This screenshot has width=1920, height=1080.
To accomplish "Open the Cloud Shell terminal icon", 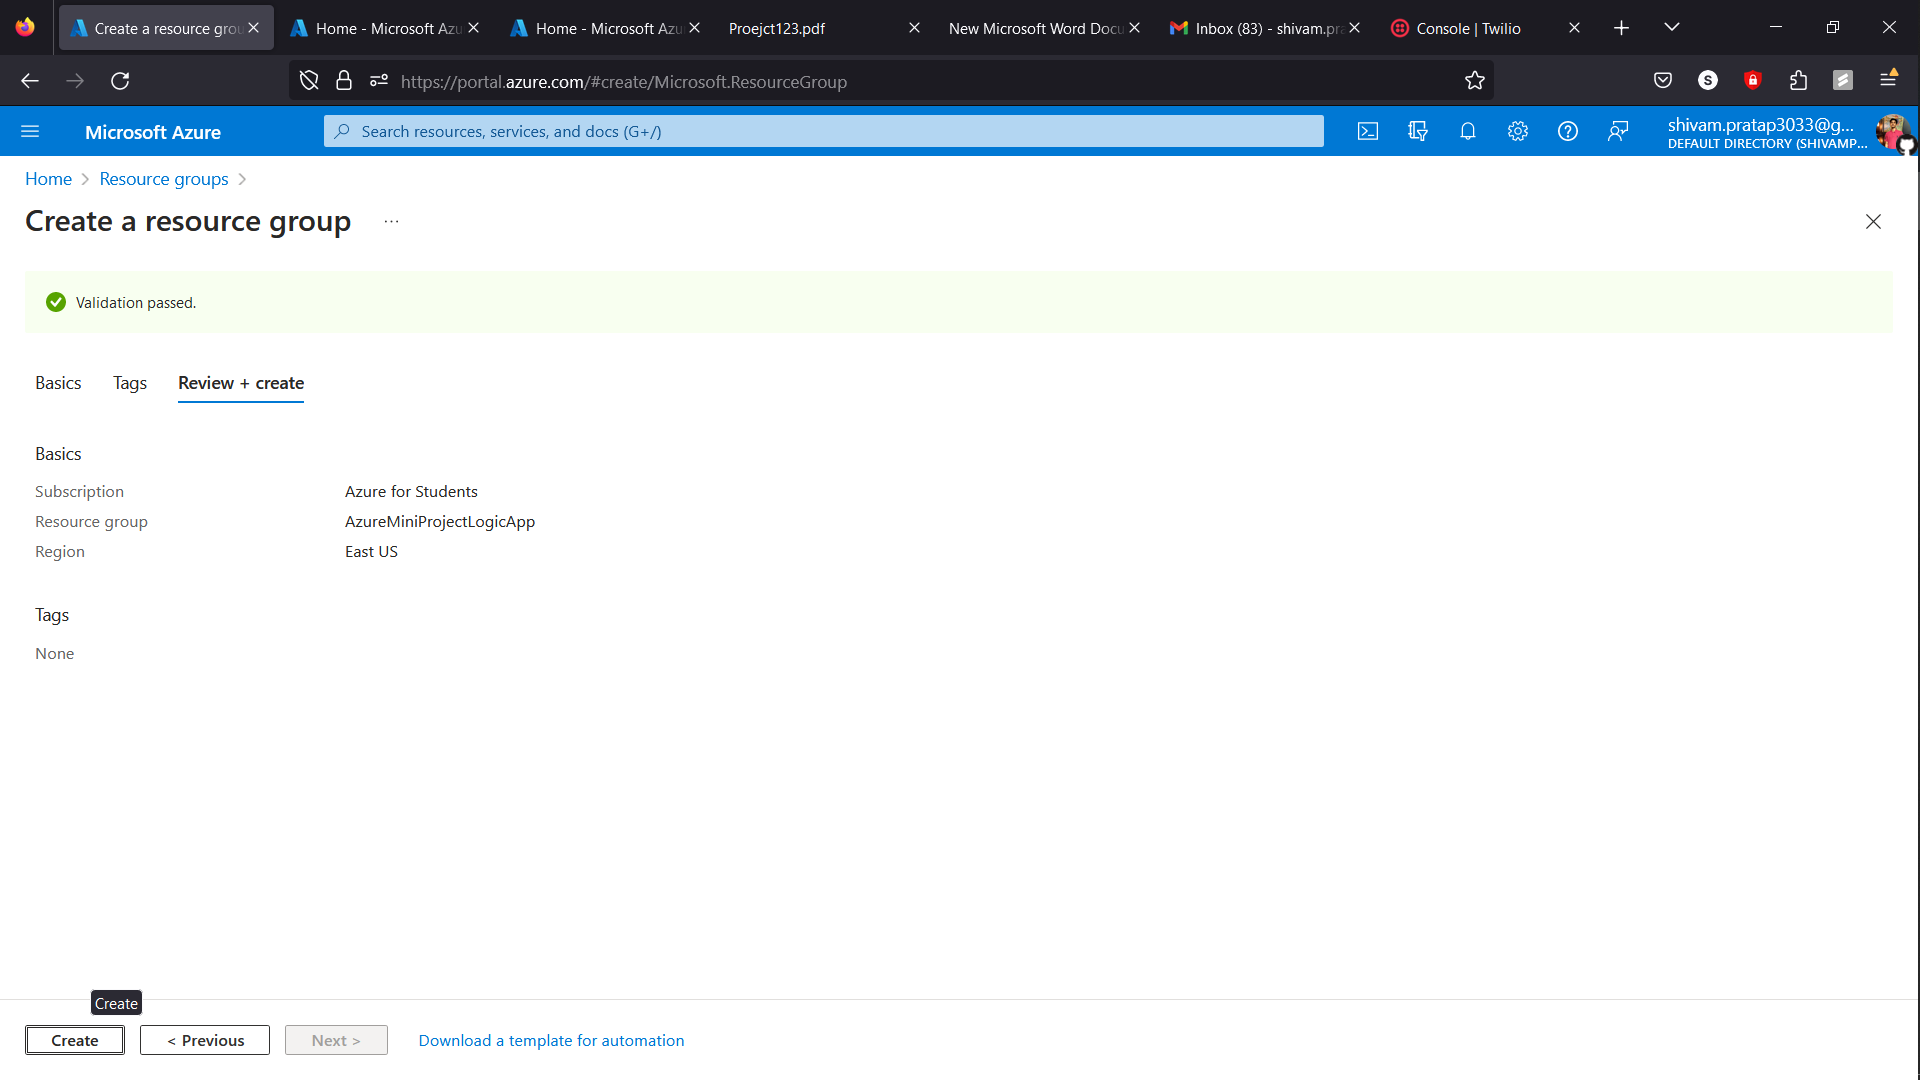I will pyautogui.click(x=1367, y=131).
